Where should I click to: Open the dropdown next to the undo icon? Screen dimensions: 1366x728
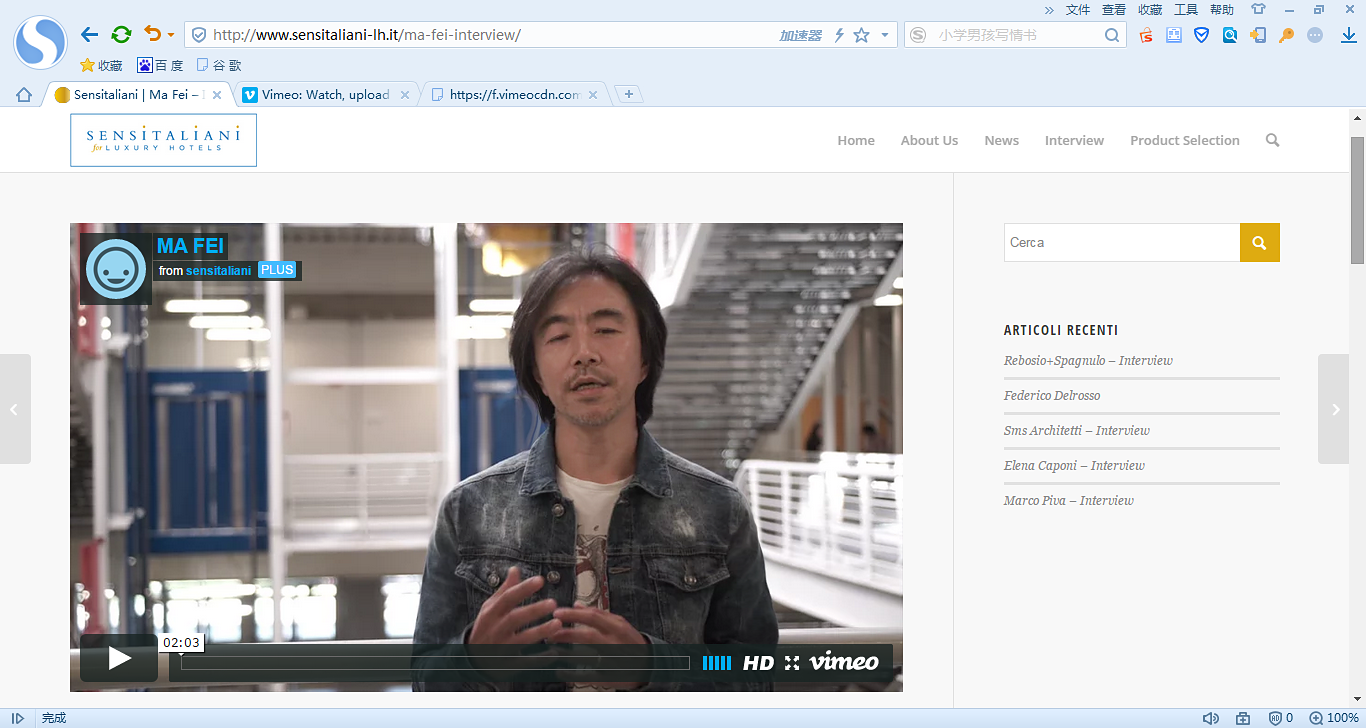point(171,35)
